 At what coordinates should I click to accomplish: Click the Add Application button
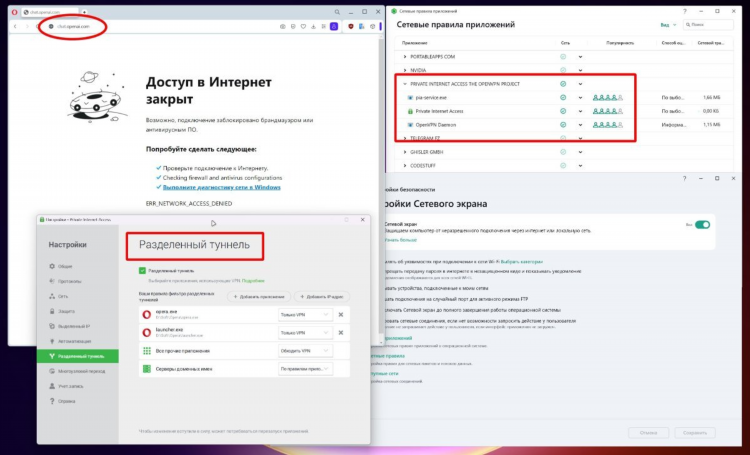coord(259,297)
